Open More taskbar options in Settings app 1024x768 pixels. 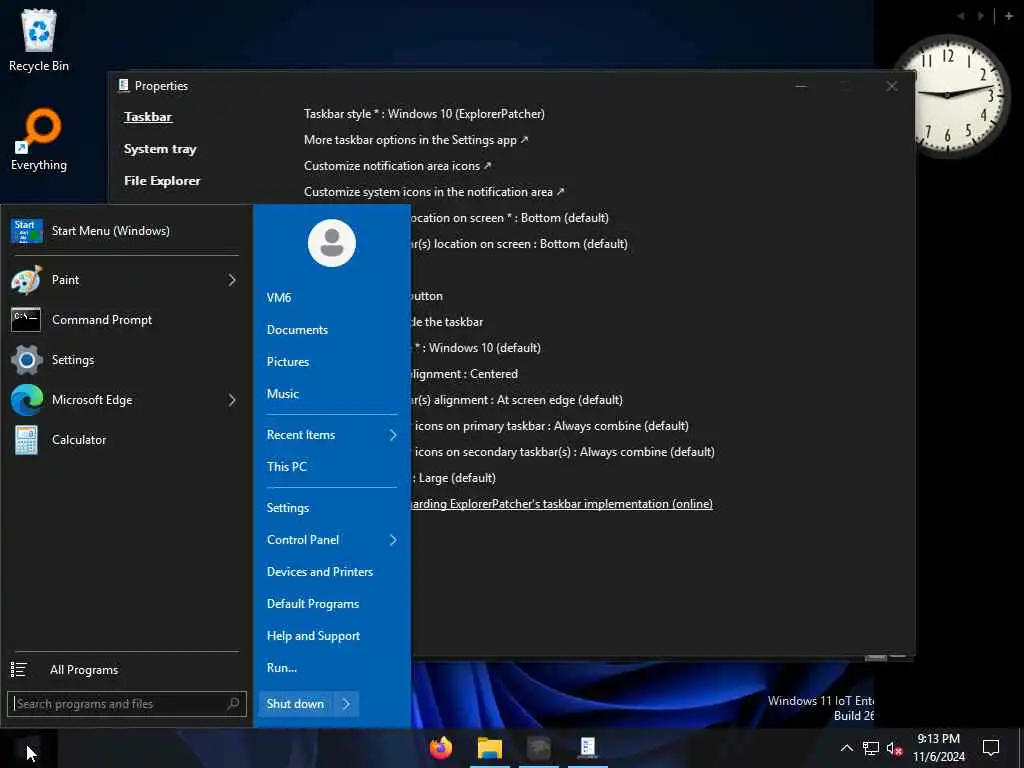416,140
